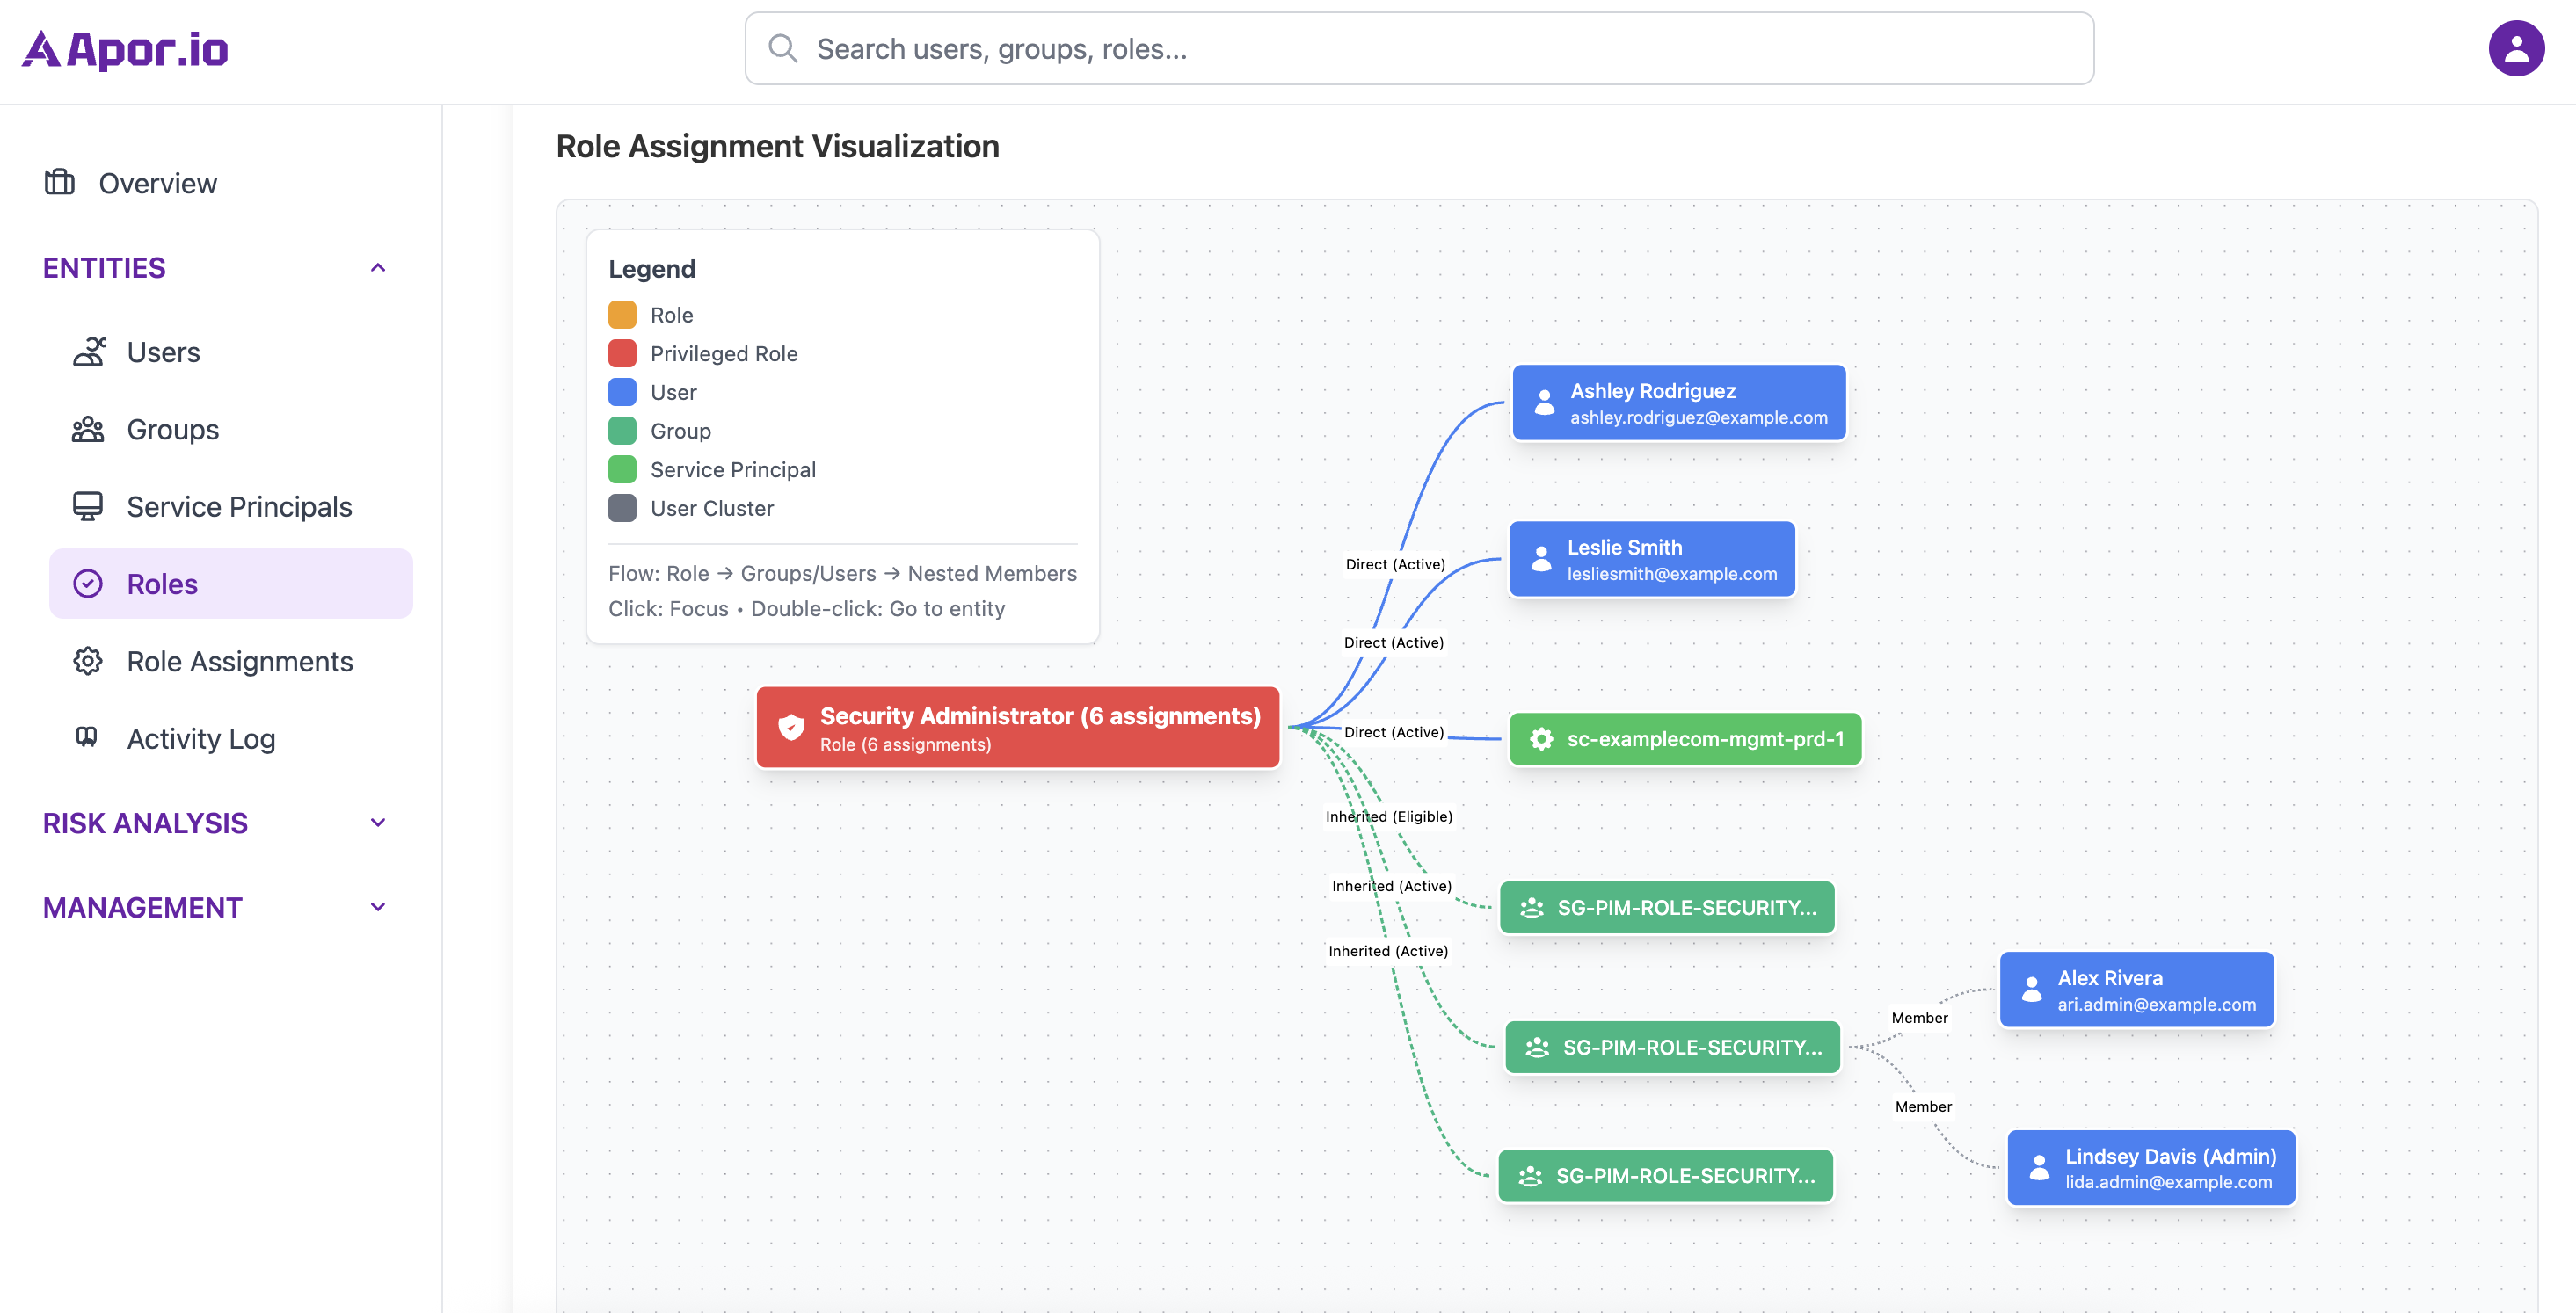Image resolution: width=2576 pixels, height=1313 pixels.
Task: Open the Users page in the sidebar
Action: [x=163, y=352]
